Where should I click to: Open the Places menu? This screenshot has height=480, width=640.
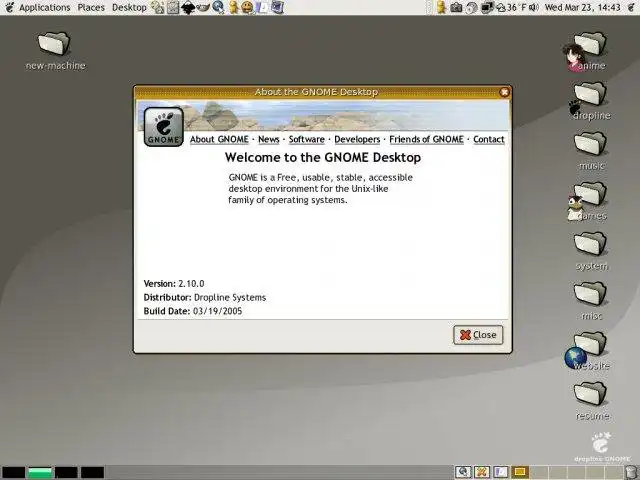point(91,7)
